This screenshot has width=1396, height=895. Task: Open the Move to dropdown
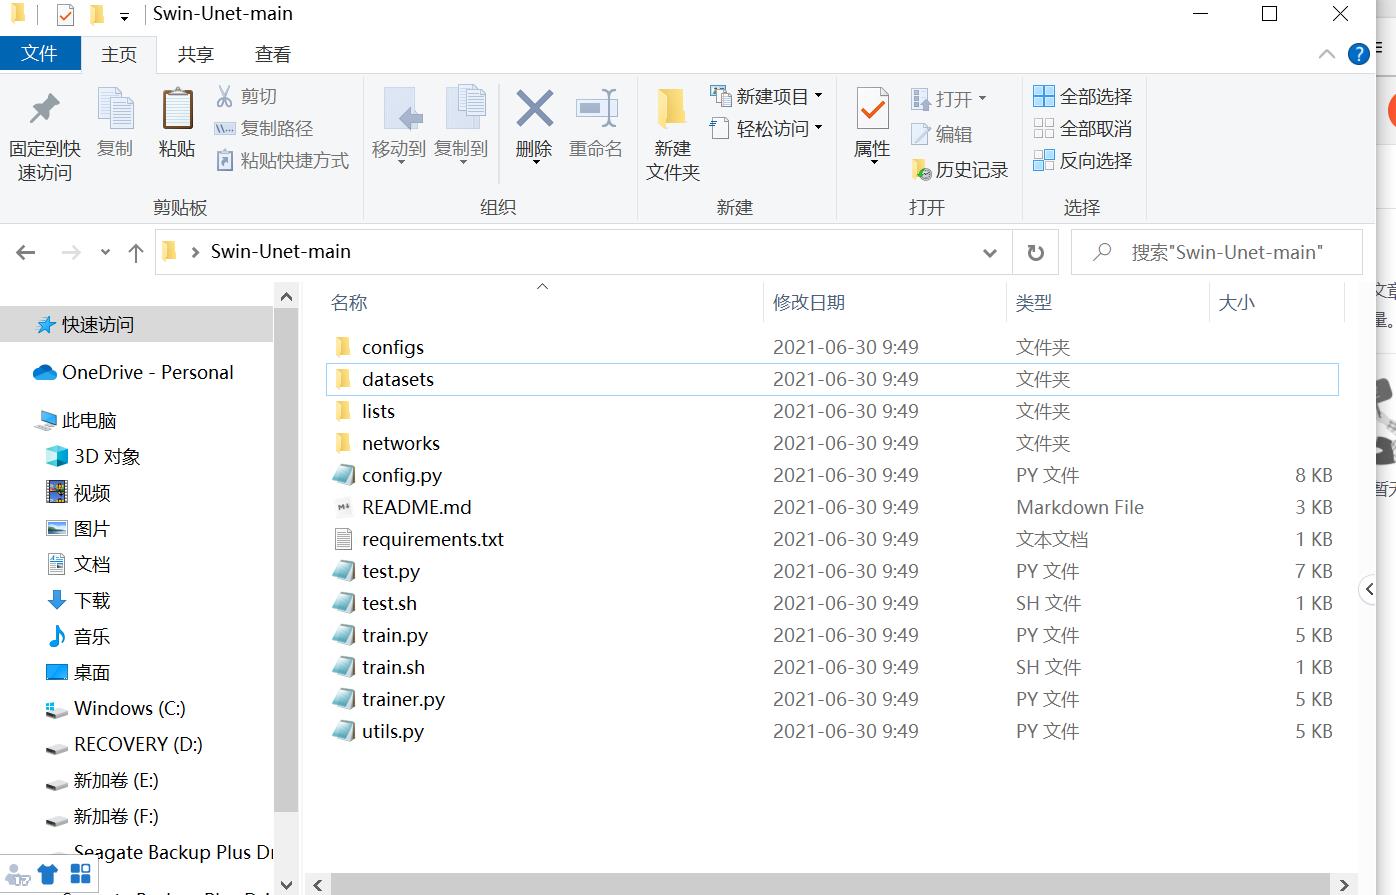[399, 125]
